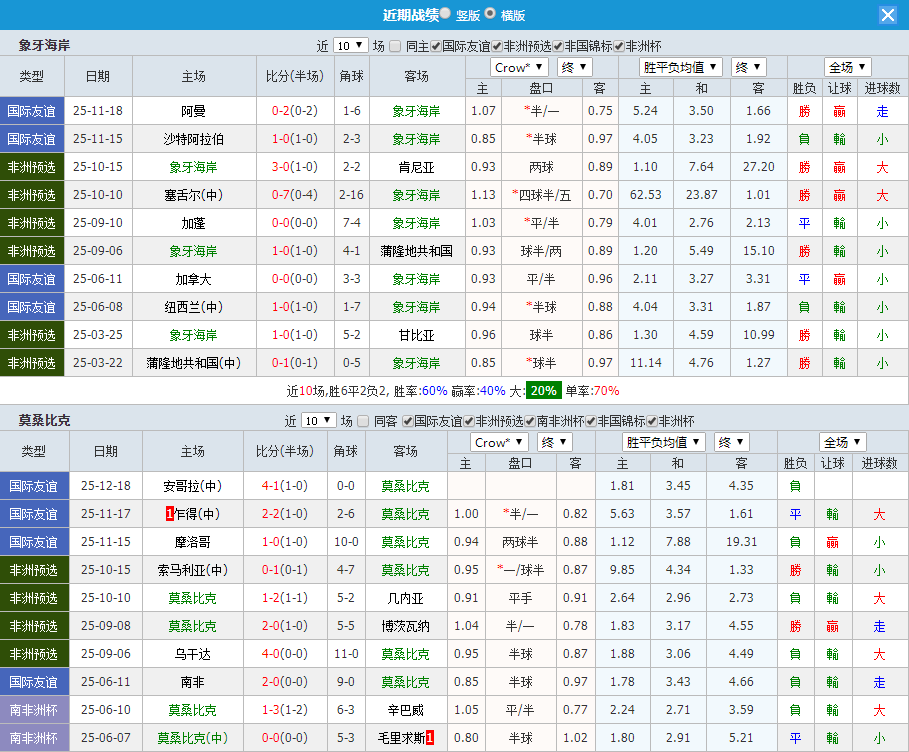
Task: Click the red "1" badge next to 毛里求斯
Action: pyautogui.click(x=432, y=739)
